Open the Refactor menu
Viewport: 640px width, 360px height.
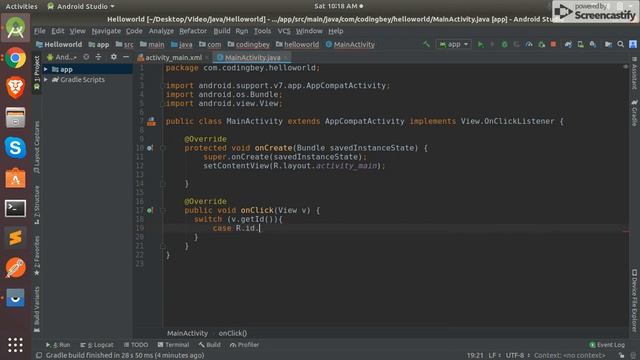click(193, 31)
